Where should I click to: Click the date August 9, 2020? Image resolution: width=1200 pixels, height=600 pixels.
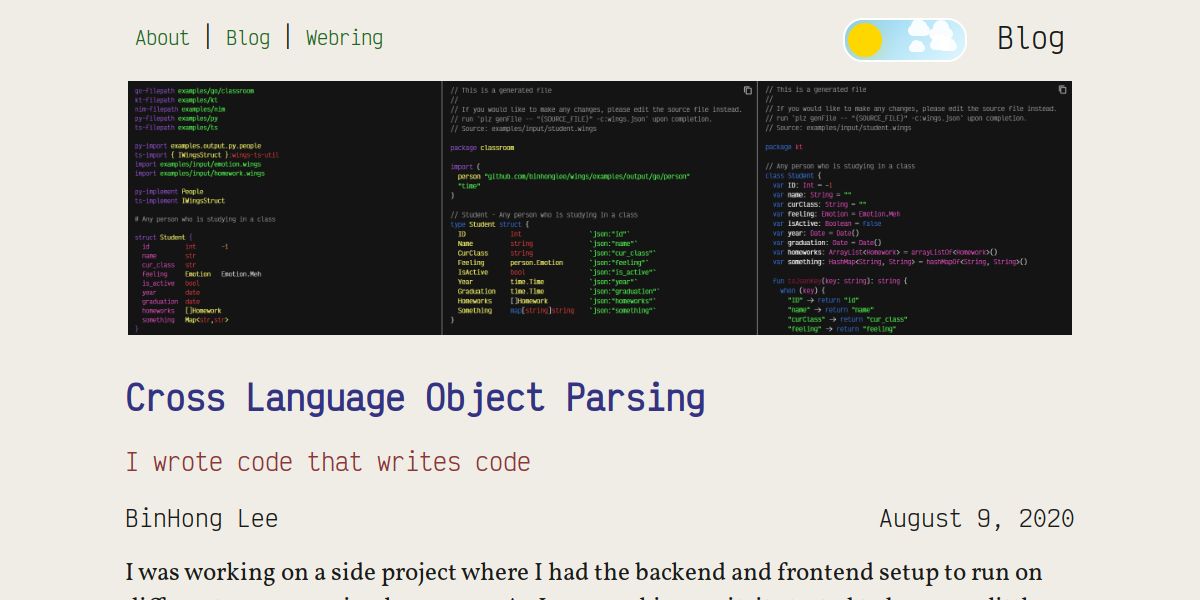pos(976,518)
